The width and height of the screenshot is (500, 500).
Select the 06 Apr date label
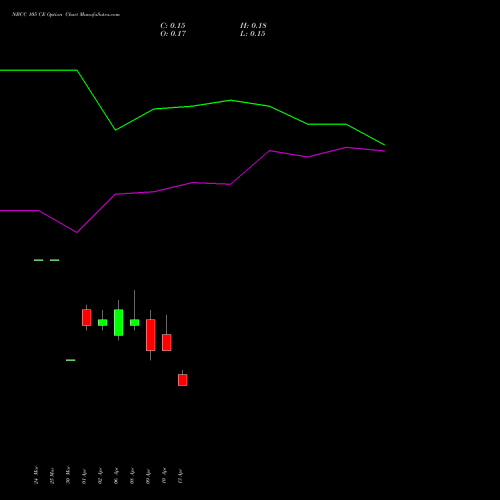coord(116,477)
